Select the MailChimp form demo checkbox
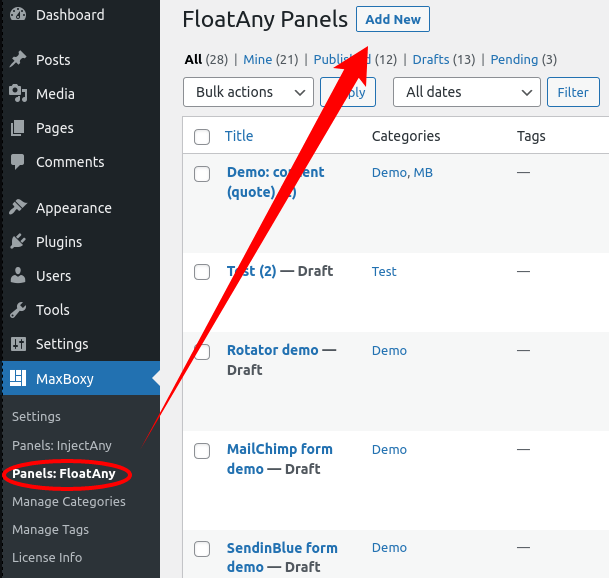Screen dimensions: 609x578 pyautogui.click(x=202, y=451)
